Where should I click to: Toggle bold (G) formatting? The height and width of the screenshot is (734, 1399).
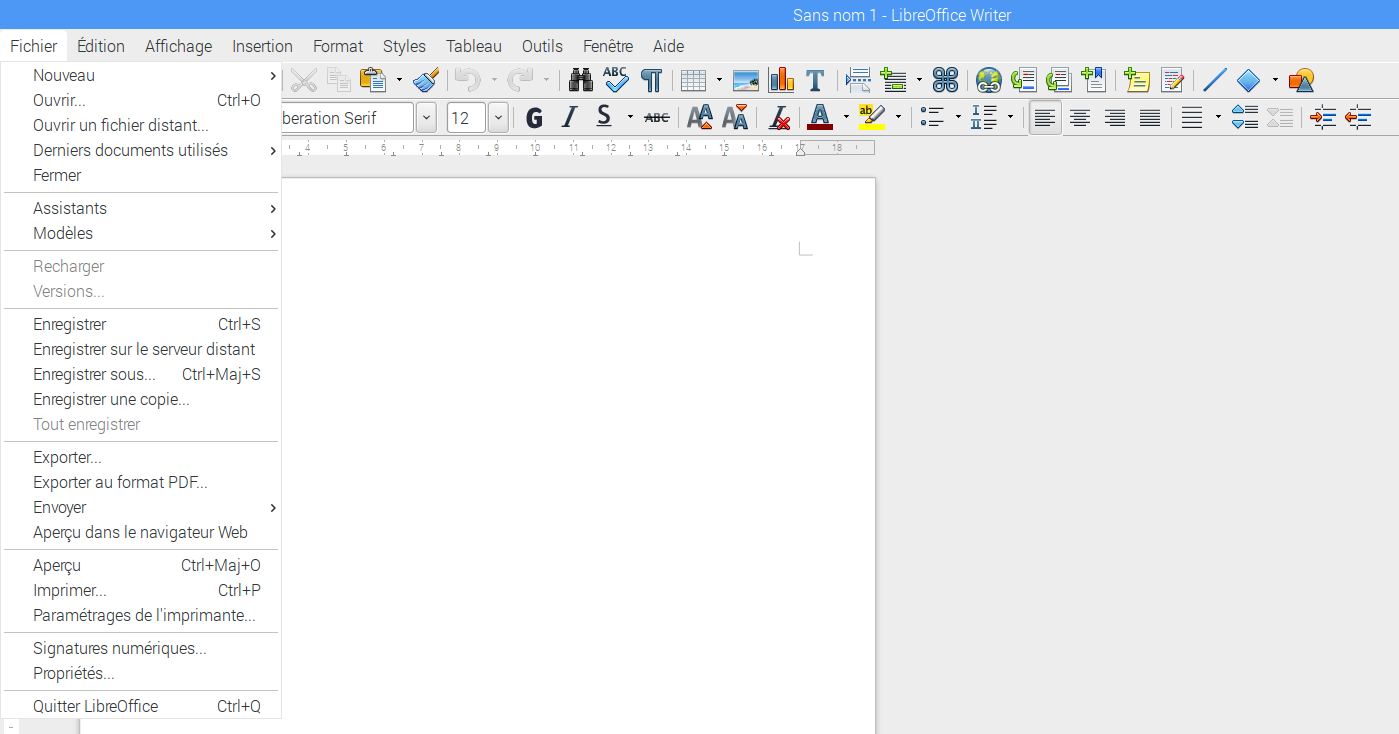coord(535,118)
